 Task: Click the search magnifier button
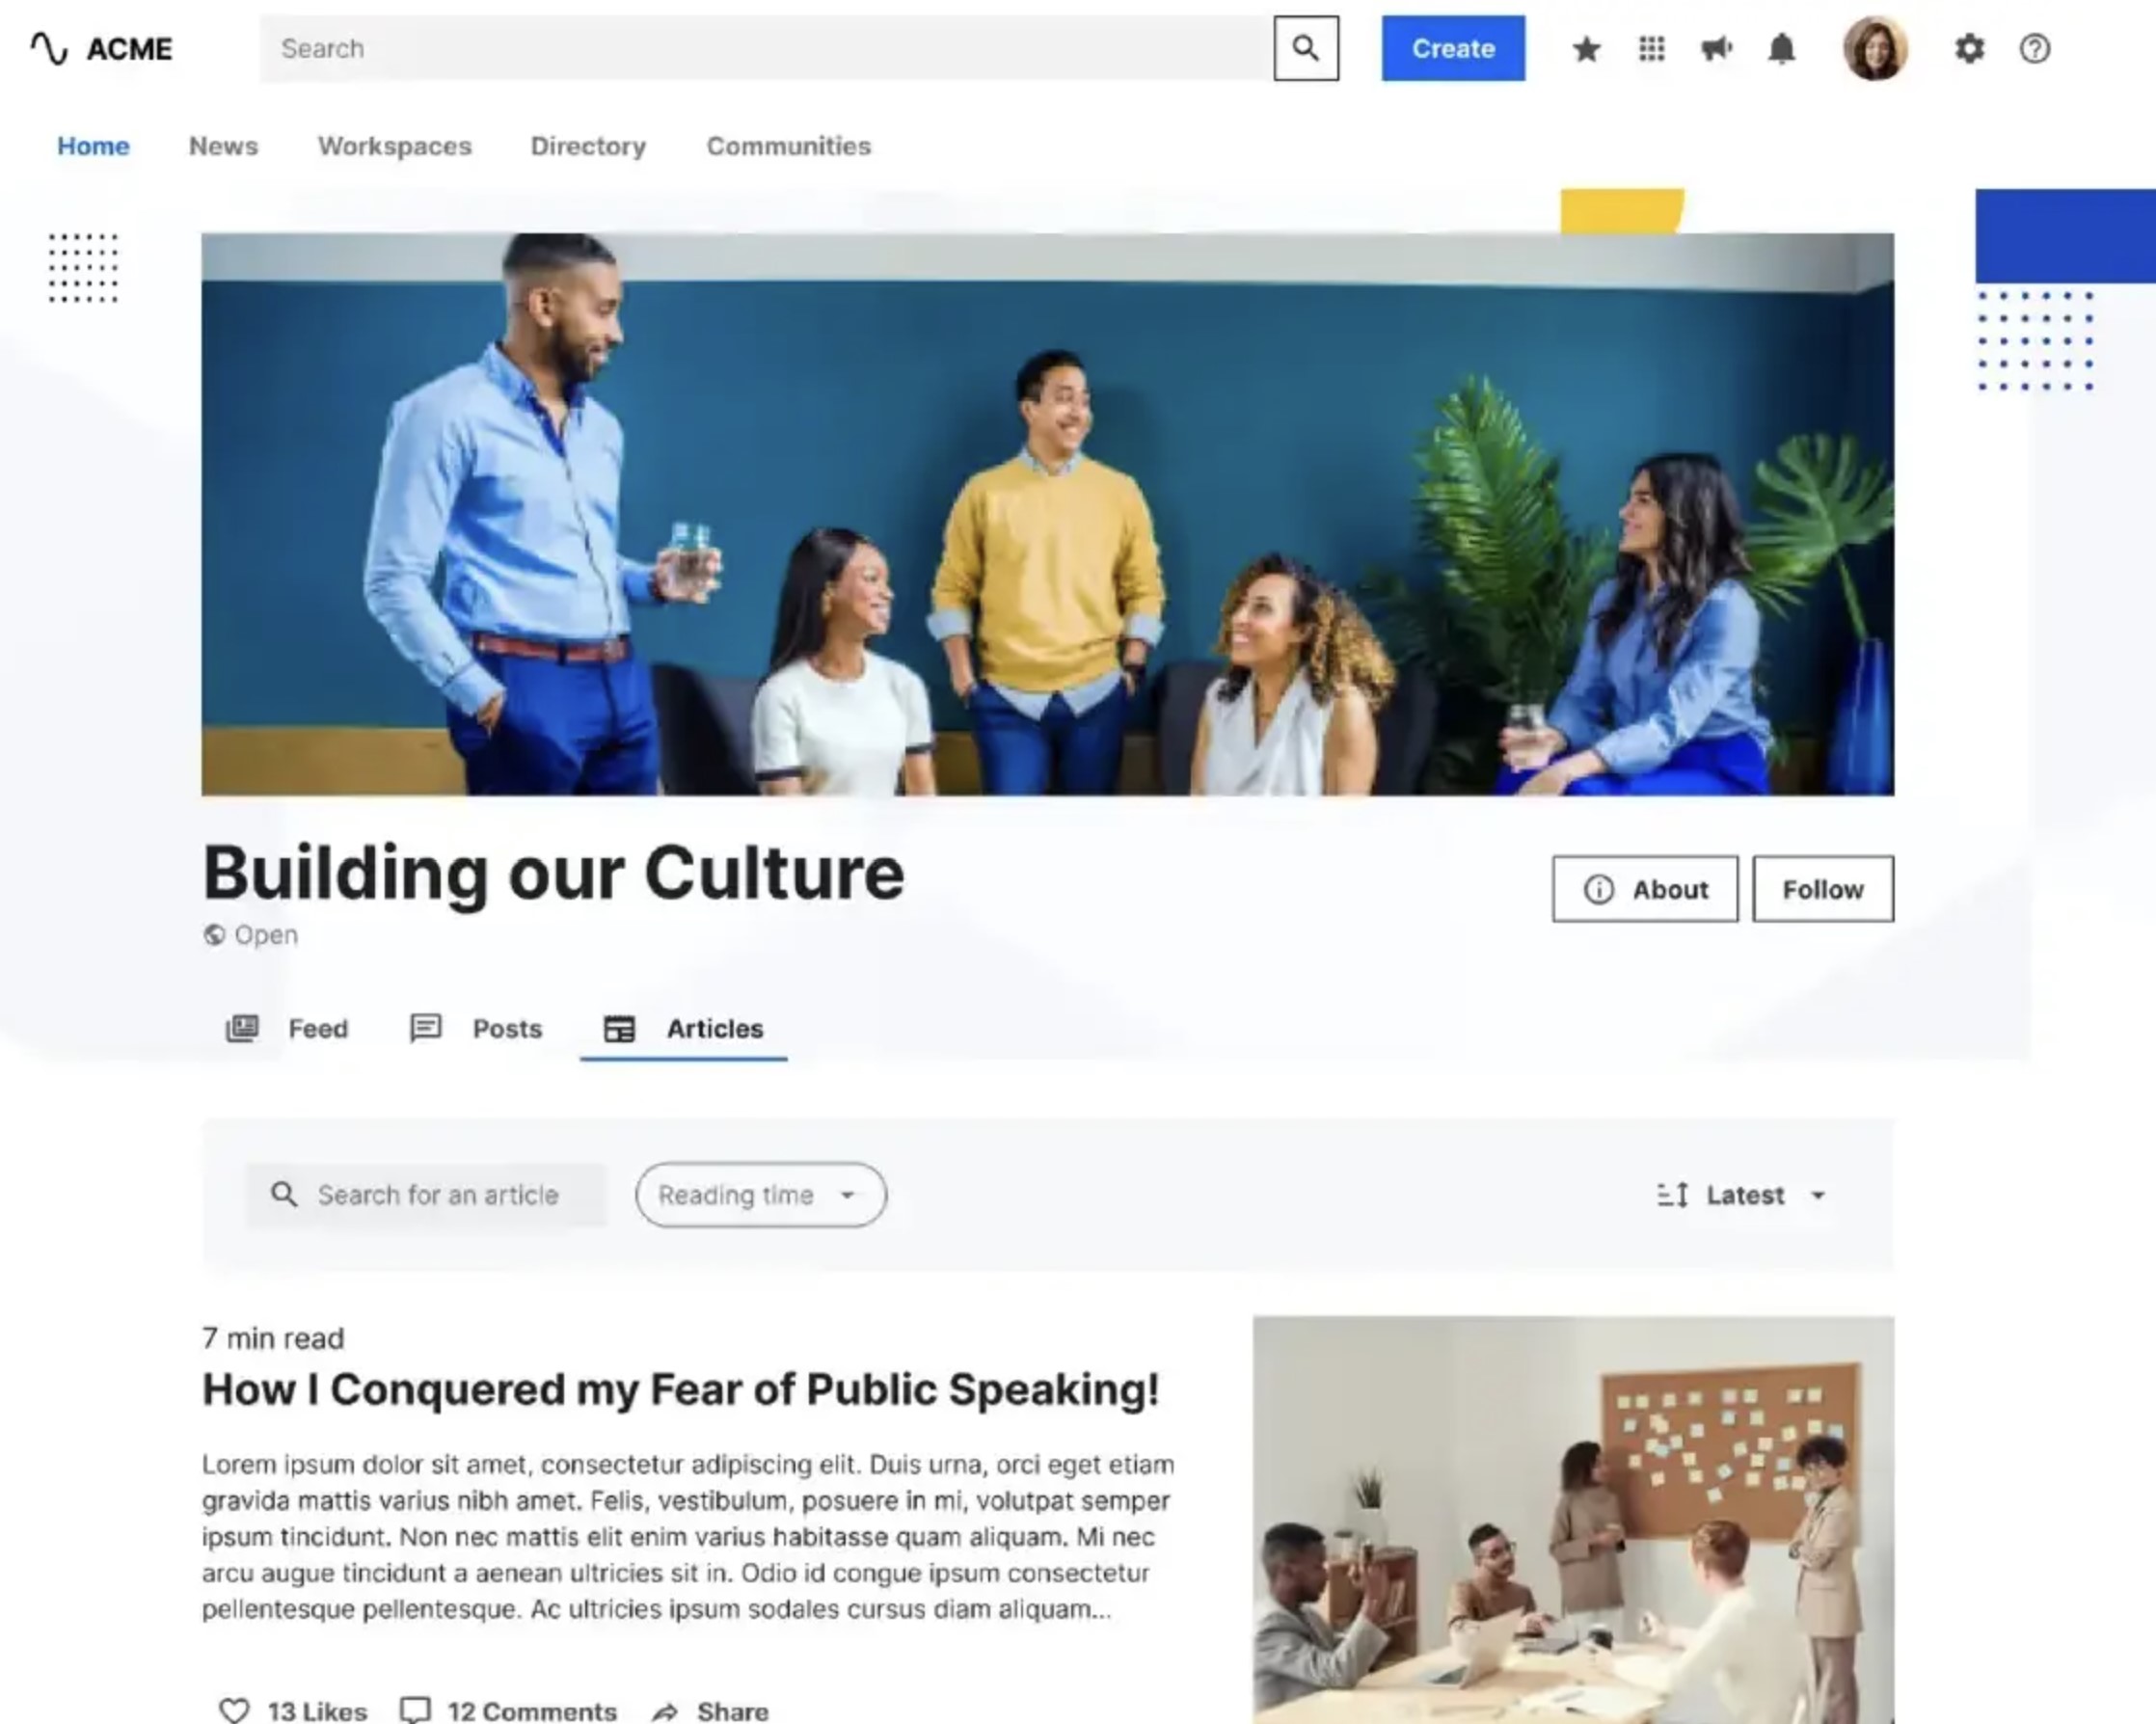1306,48
